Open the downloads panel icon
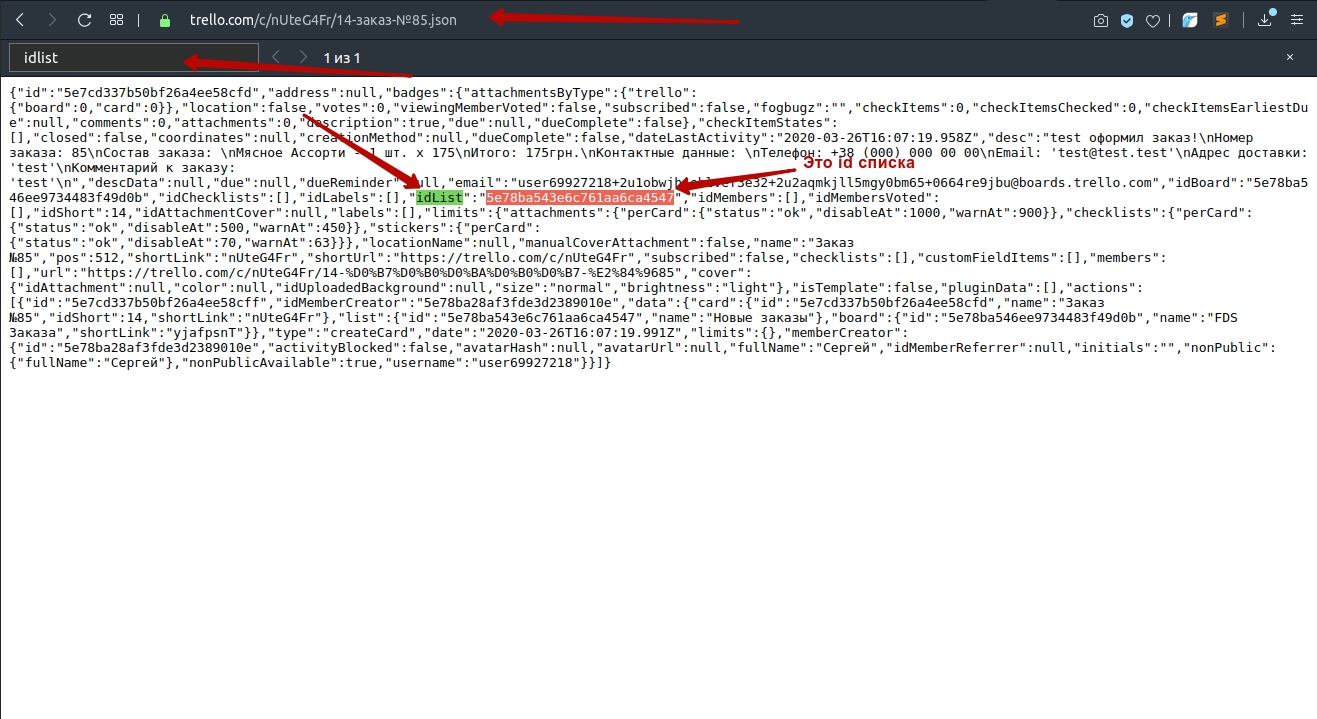 [x=1265, y=20]
